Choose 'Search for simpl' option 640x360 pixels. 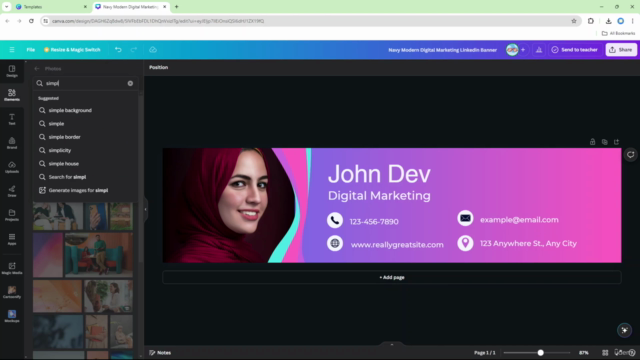[x=85, y=177]
